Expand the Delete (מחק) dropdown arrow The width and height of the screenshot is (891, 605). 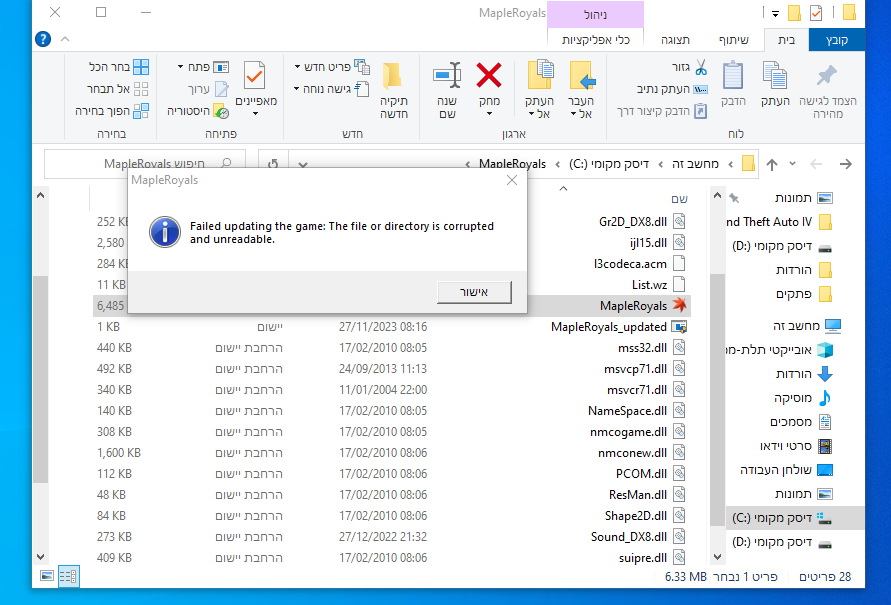[x=489, y=114]
